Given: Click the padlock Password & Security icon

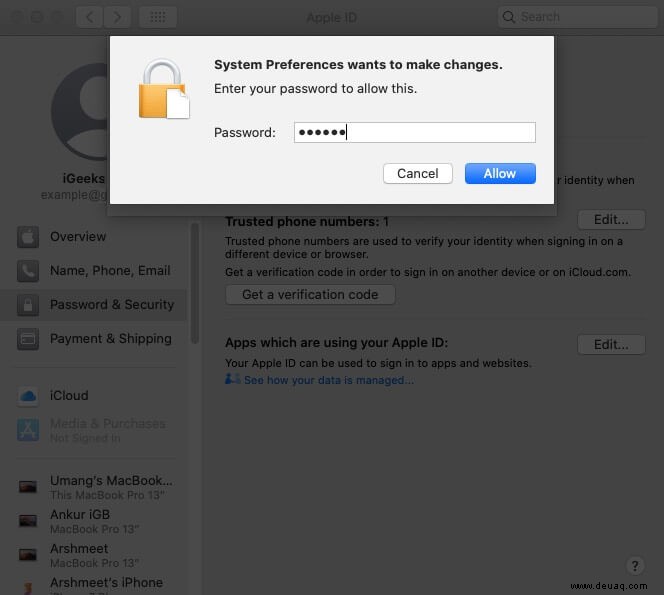Looking at the screenshot, I should 28,305.
